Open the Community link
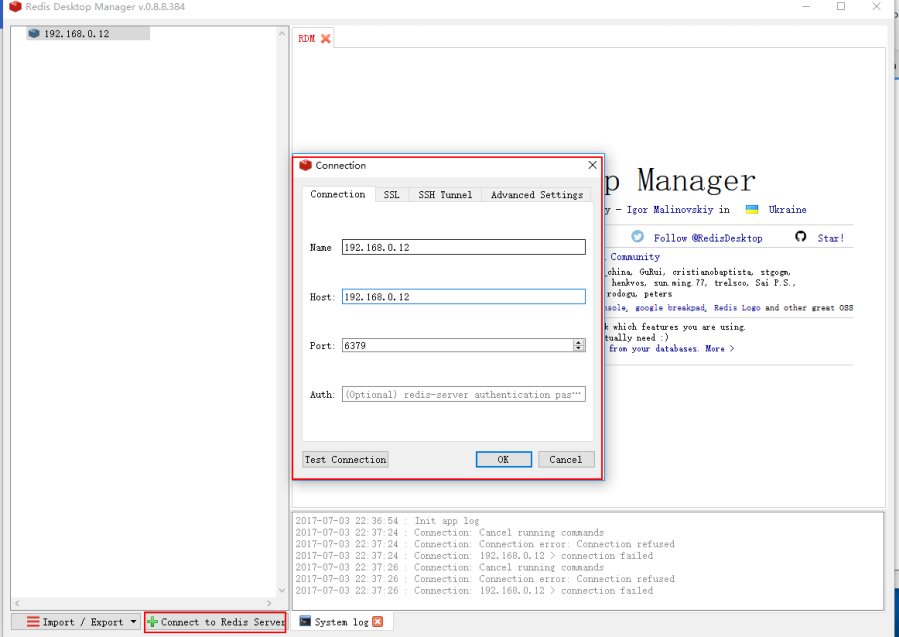 click(635, 257)
